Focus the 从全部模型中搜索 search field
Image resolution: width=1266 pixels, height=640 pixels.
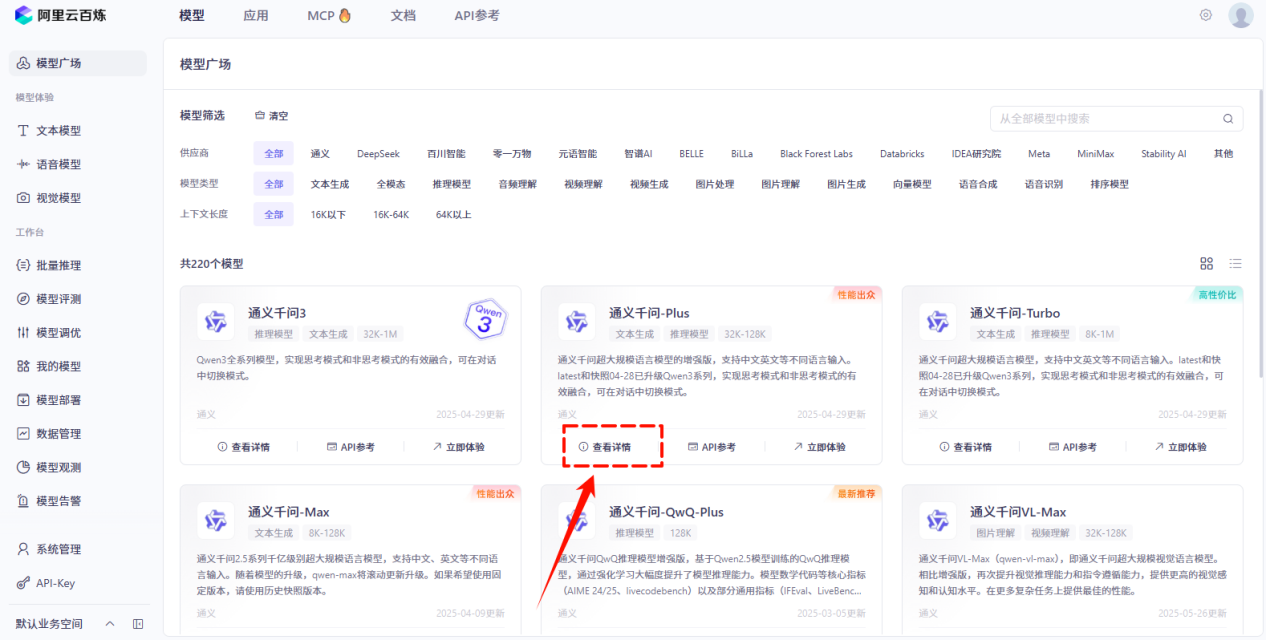coord(1105,119)
